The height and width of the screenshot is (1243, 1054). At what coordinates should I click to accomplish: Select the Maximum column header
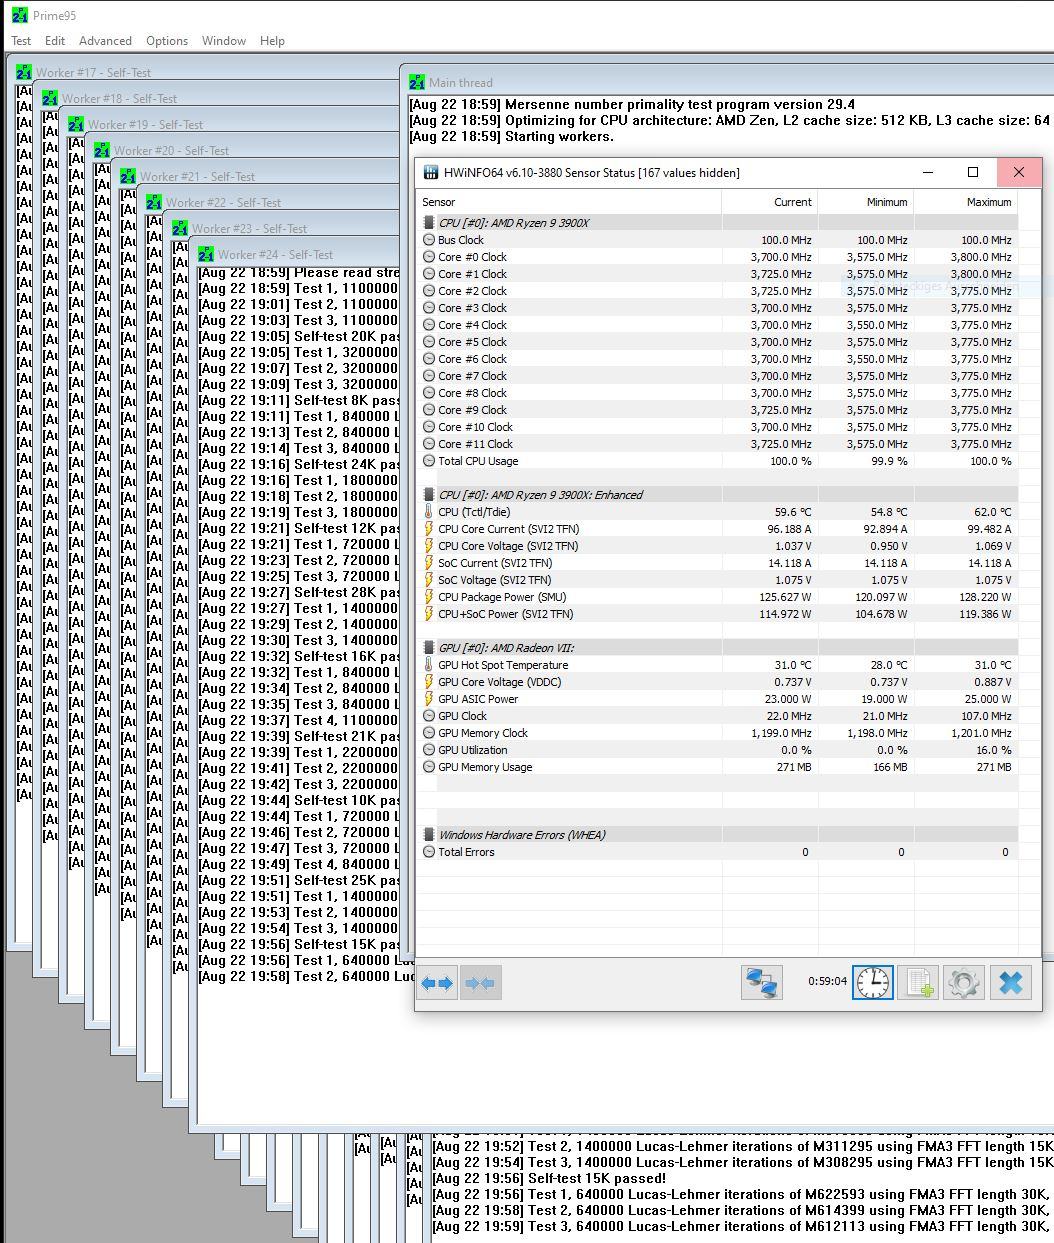pyautogui.click(x=966, y=201)
